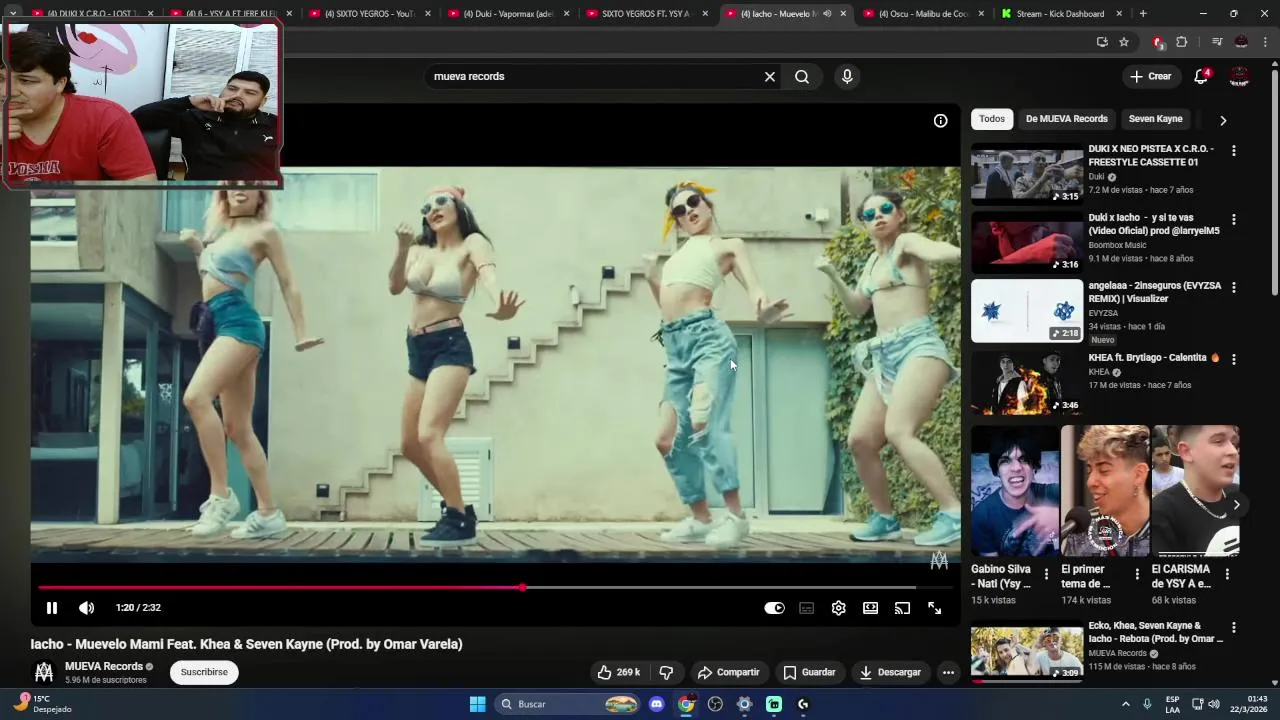1280x720 pixels.
Task: Select the Todos filter chip
Action: tap(992, 119)
